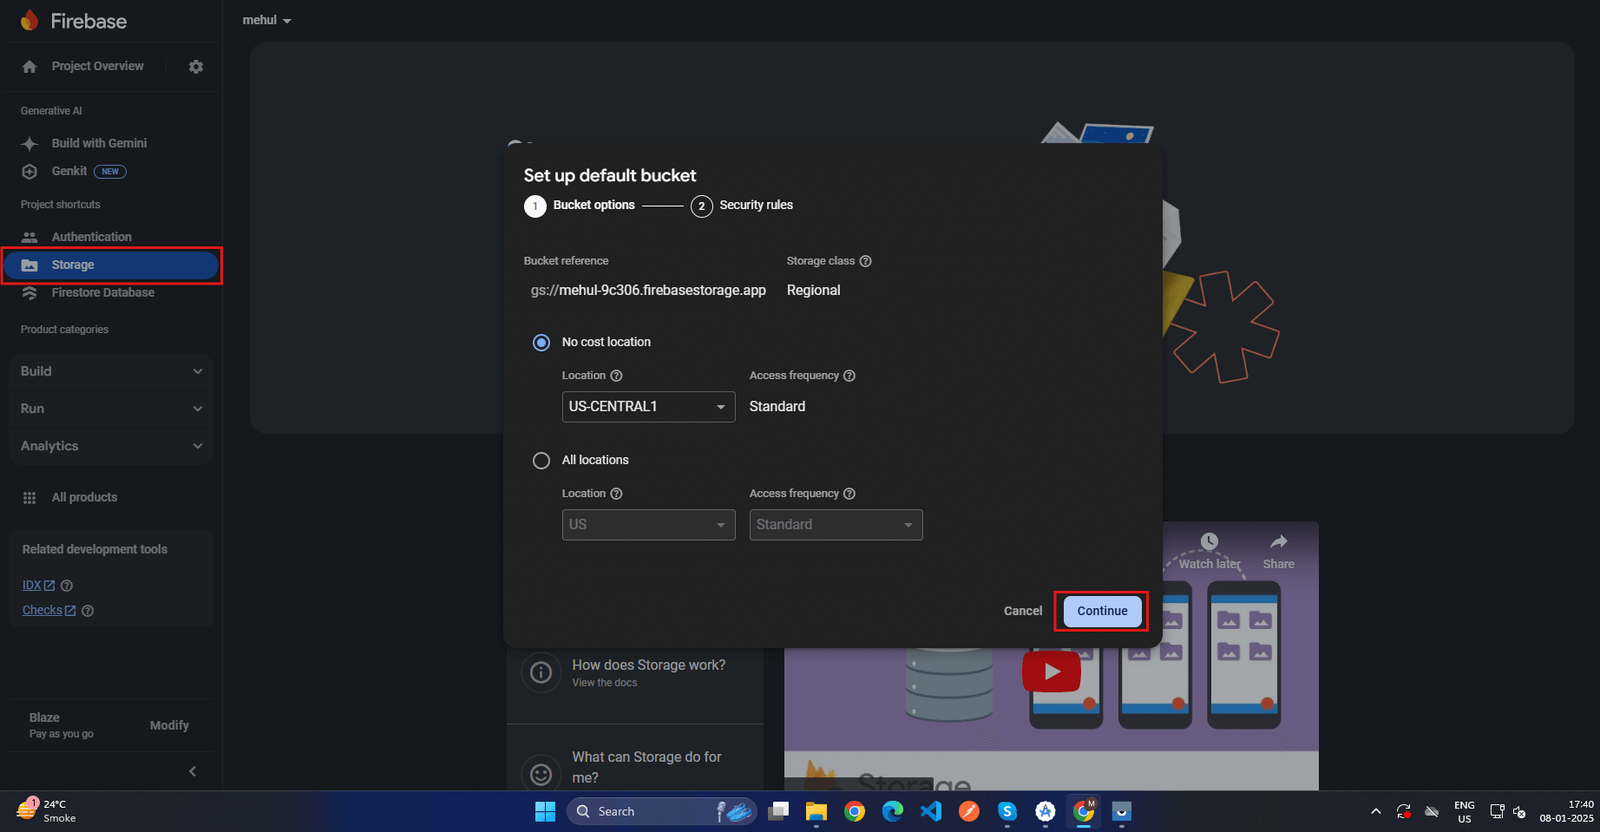The height and width of the screenshot is (832, 1600).
Task: Click the Continue button
Action: (1102, 611)
